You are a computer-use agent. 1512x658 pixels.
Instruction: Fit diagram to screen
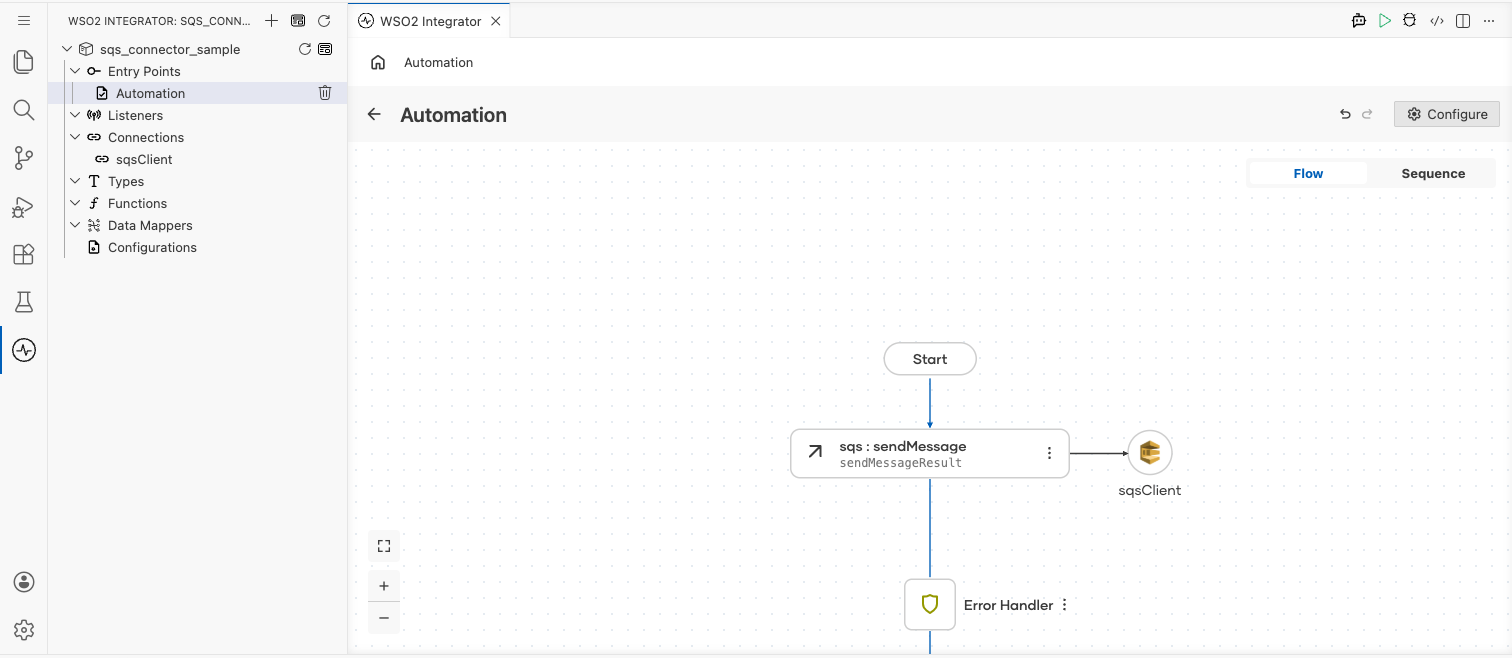pos(384,546)
